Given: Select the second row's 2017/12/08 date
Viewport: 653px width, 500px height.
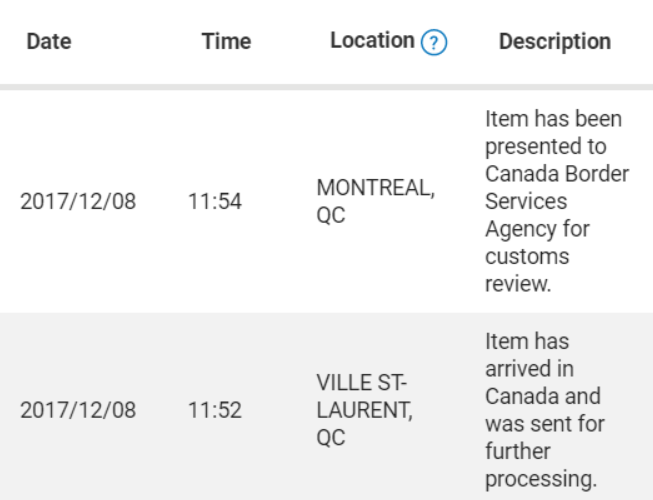Looking at the screenshot, I should pyautogui.click(x=78, y=410).
